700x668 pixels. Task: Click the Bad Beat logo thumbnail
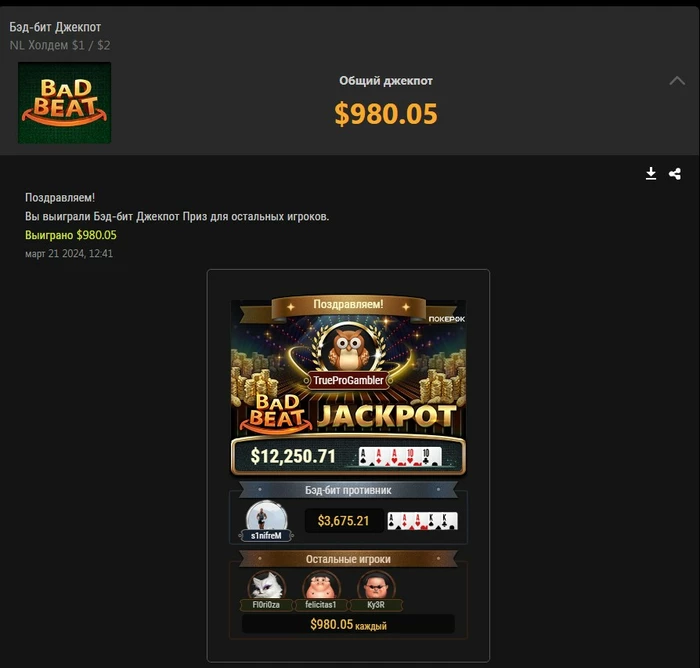[x=64, y=103]
